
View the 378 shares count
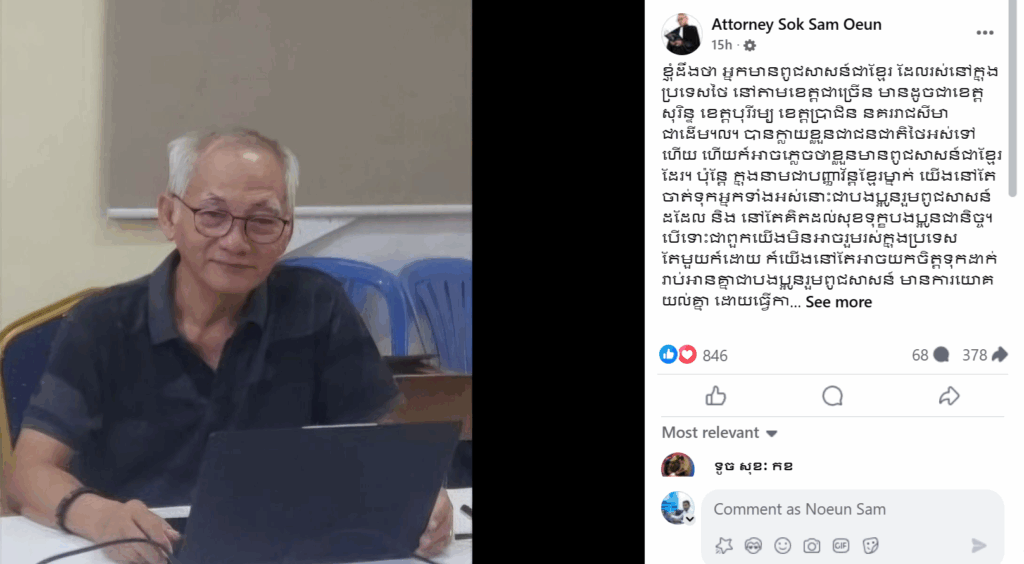pyautogui.click(x=985, y=355)
